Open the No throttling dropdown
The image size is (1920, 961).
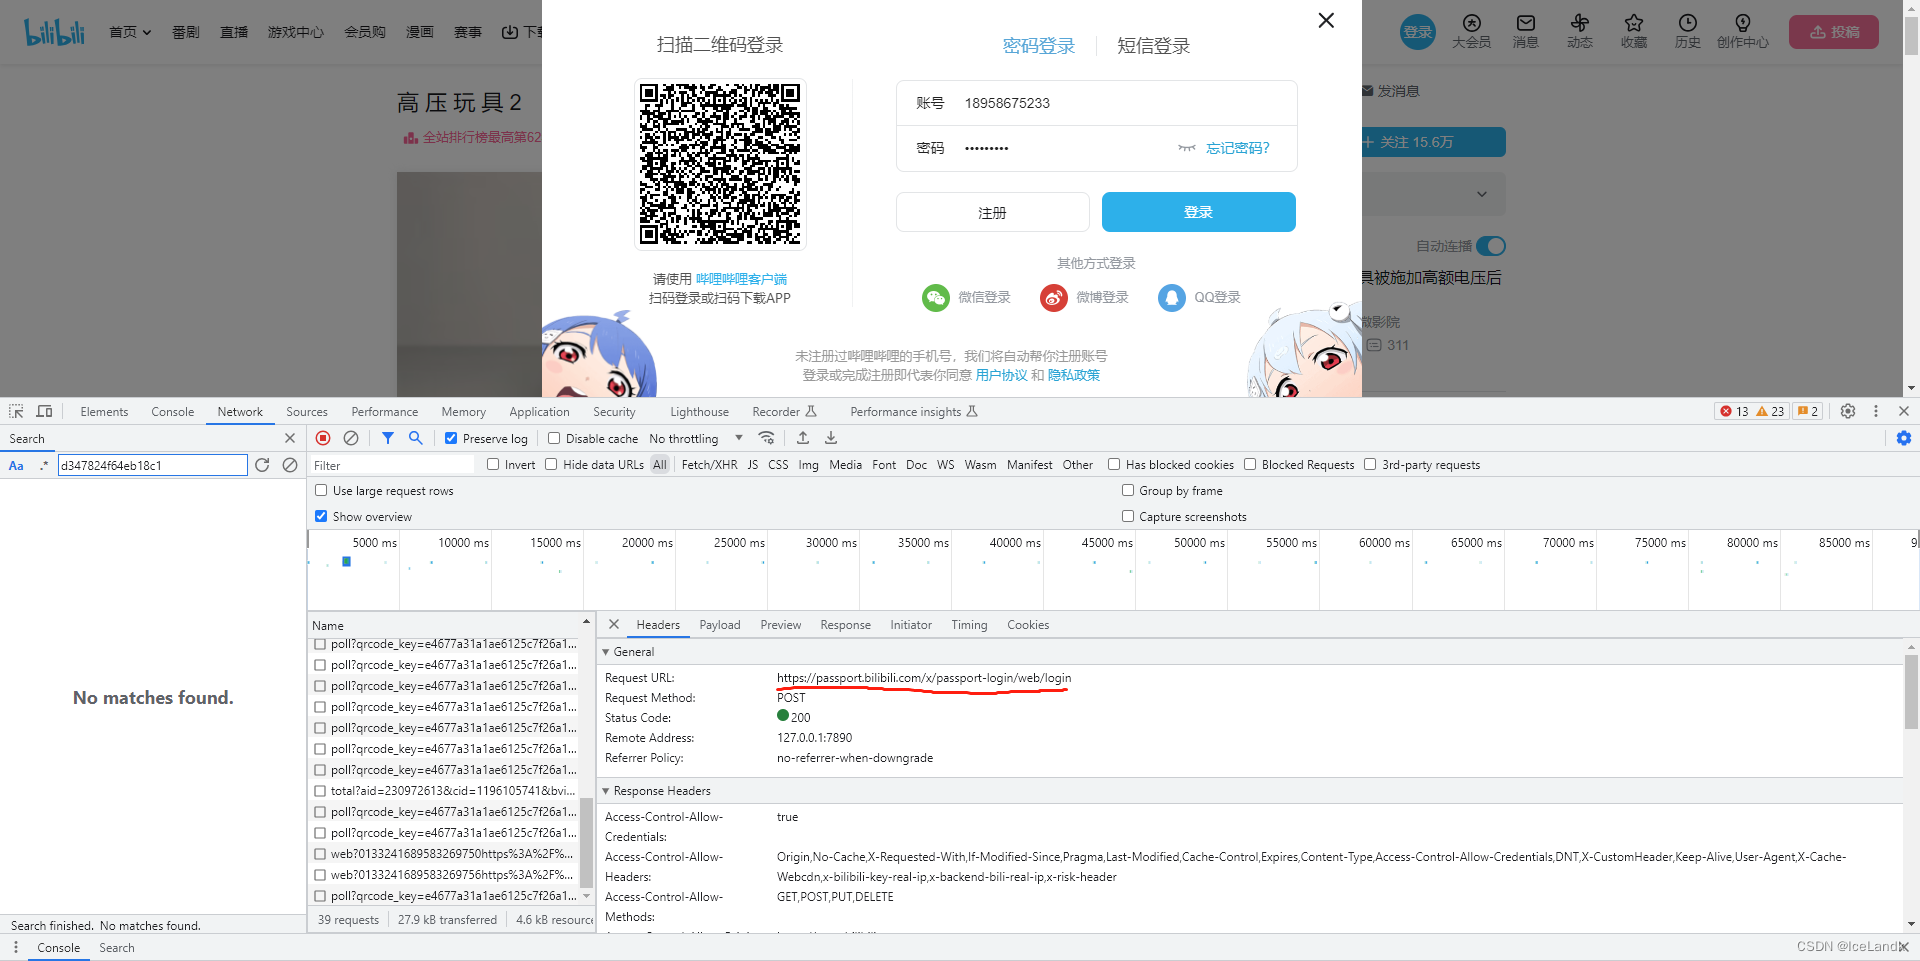694,438
